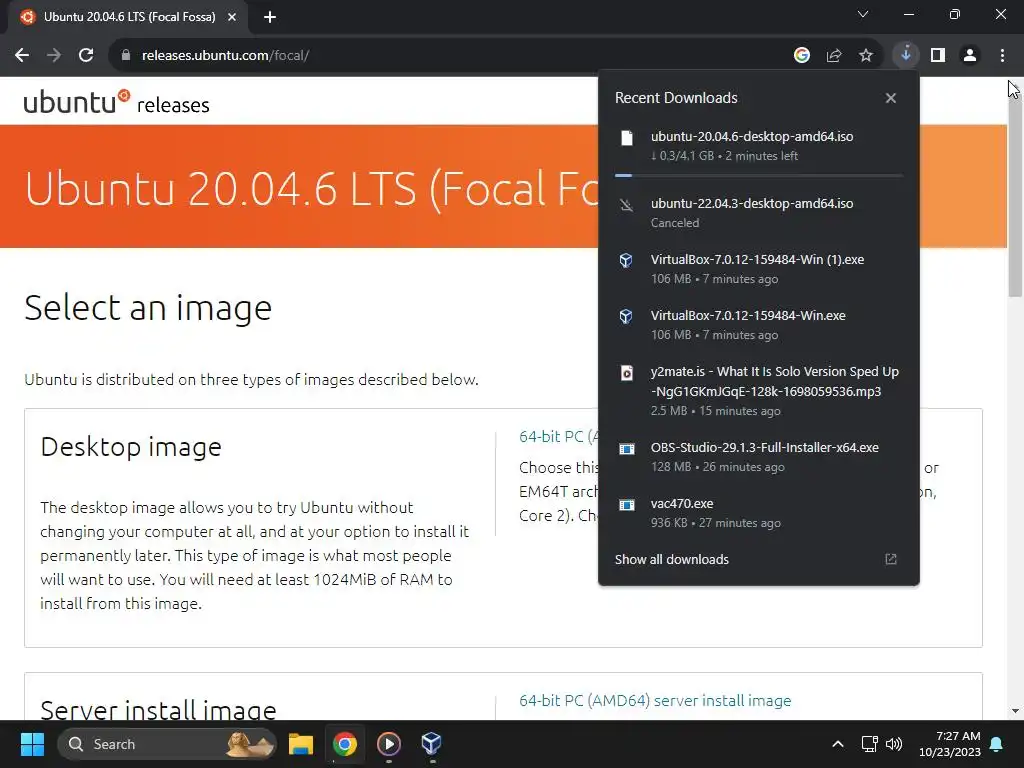This screenshot has height=768, width=1024.
Task: Open File Explorer from taskbar
Action: point(301,744)
